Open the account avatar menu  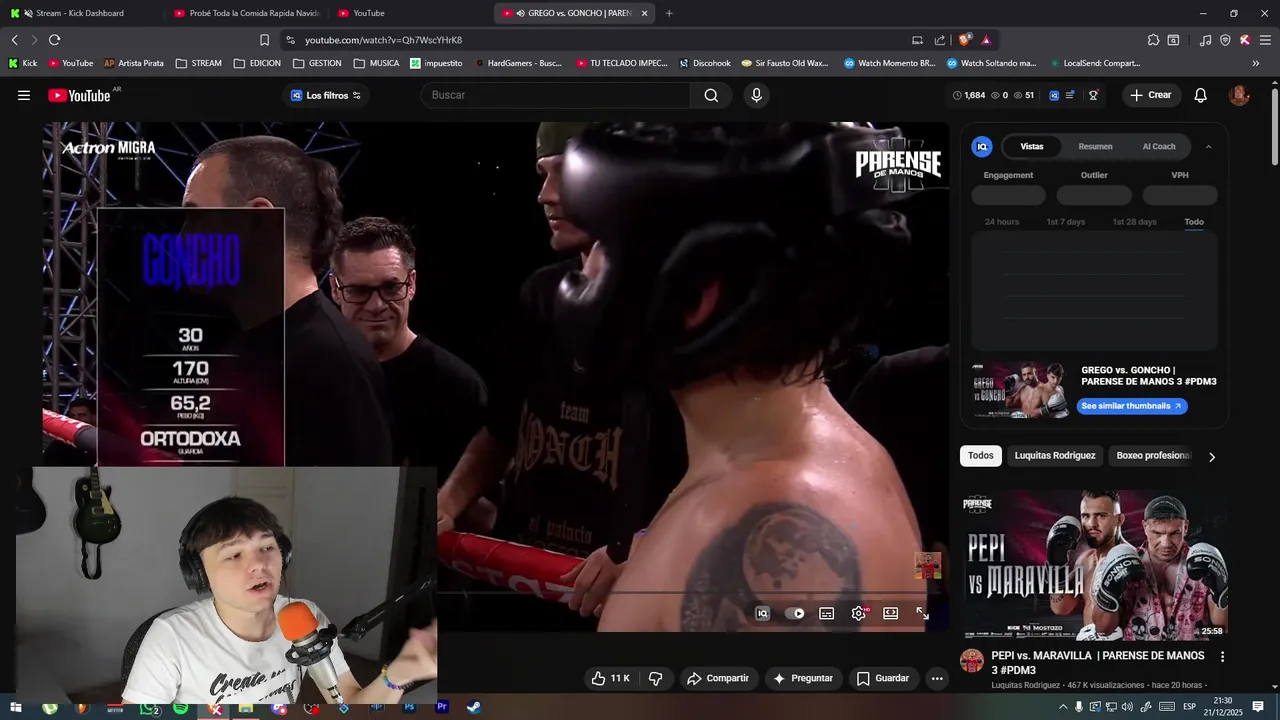tap(1239, 95)
